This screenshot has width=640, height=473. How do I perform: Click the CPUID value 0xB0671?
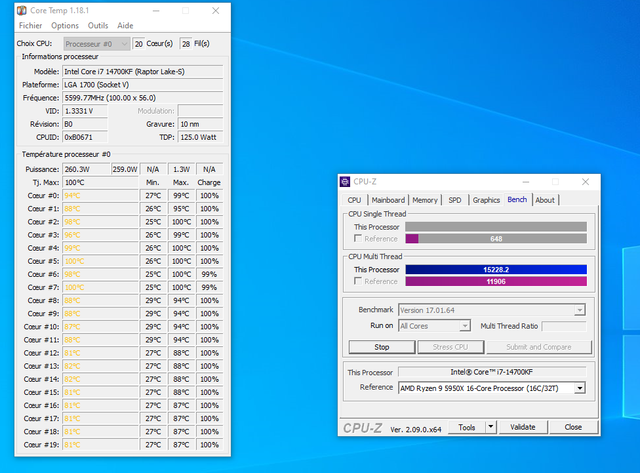click(x=85, y=137)
